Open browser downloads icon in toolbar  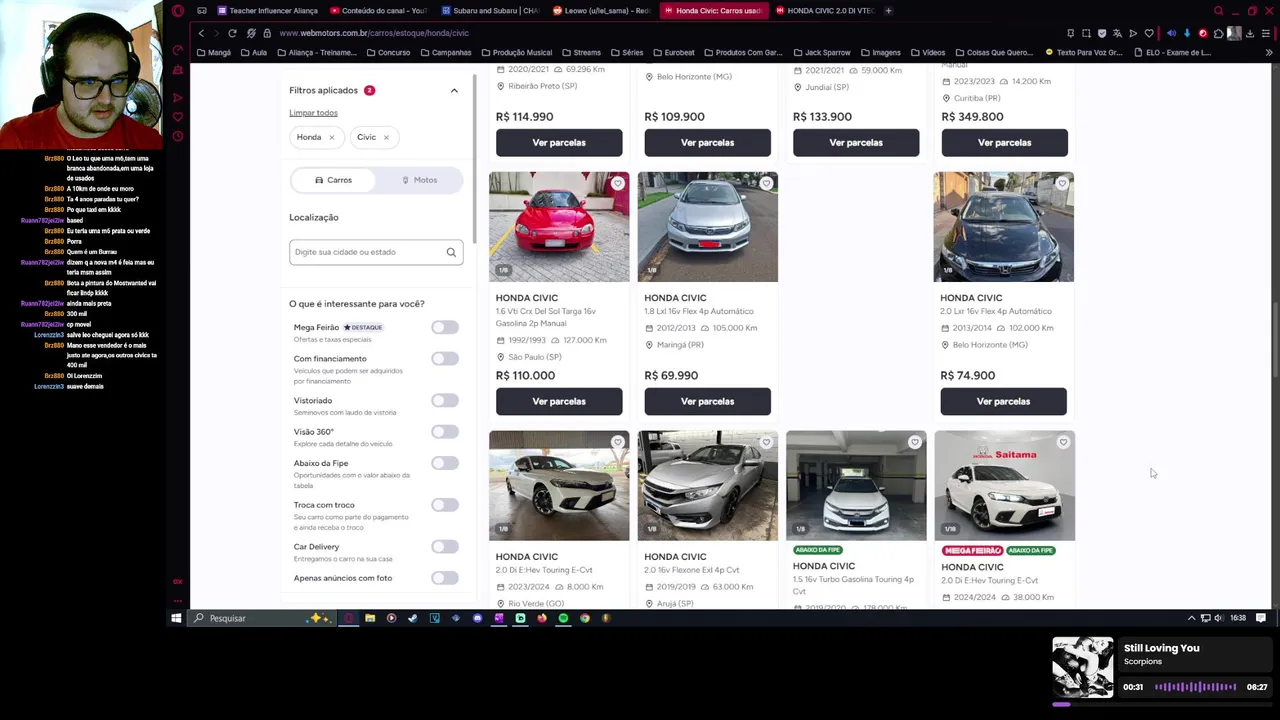(1250, 33)
